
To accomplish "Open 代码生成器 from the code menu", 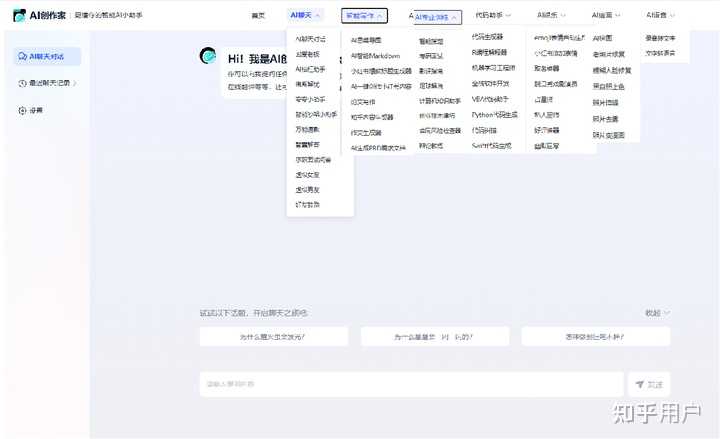I will pos(487,37).
